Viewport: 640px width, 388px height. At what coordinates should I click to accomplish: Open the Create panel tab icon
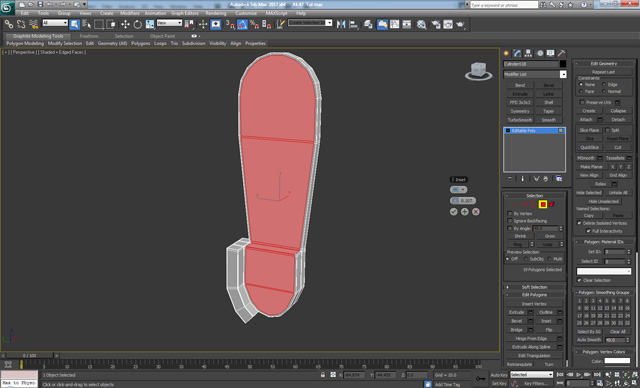point(507,53)
